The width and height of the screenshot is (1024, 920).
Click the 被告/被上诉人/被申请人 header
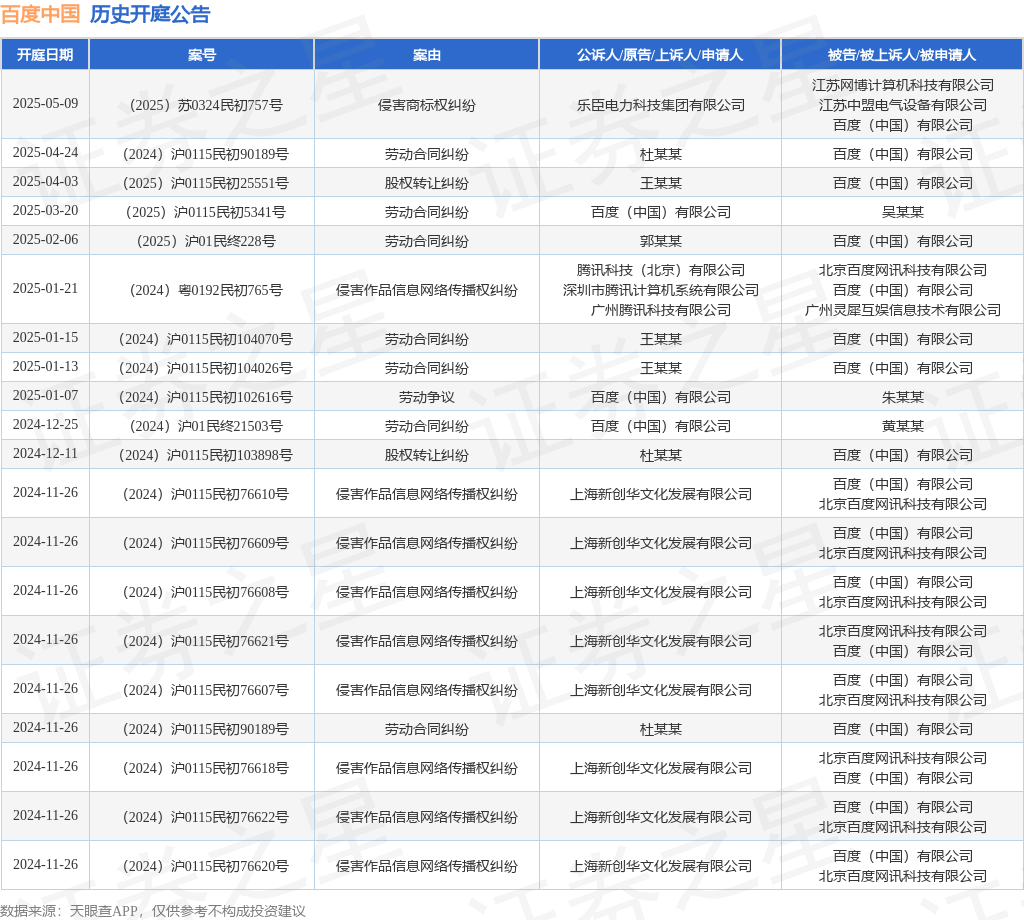click(x=902, y=55)
